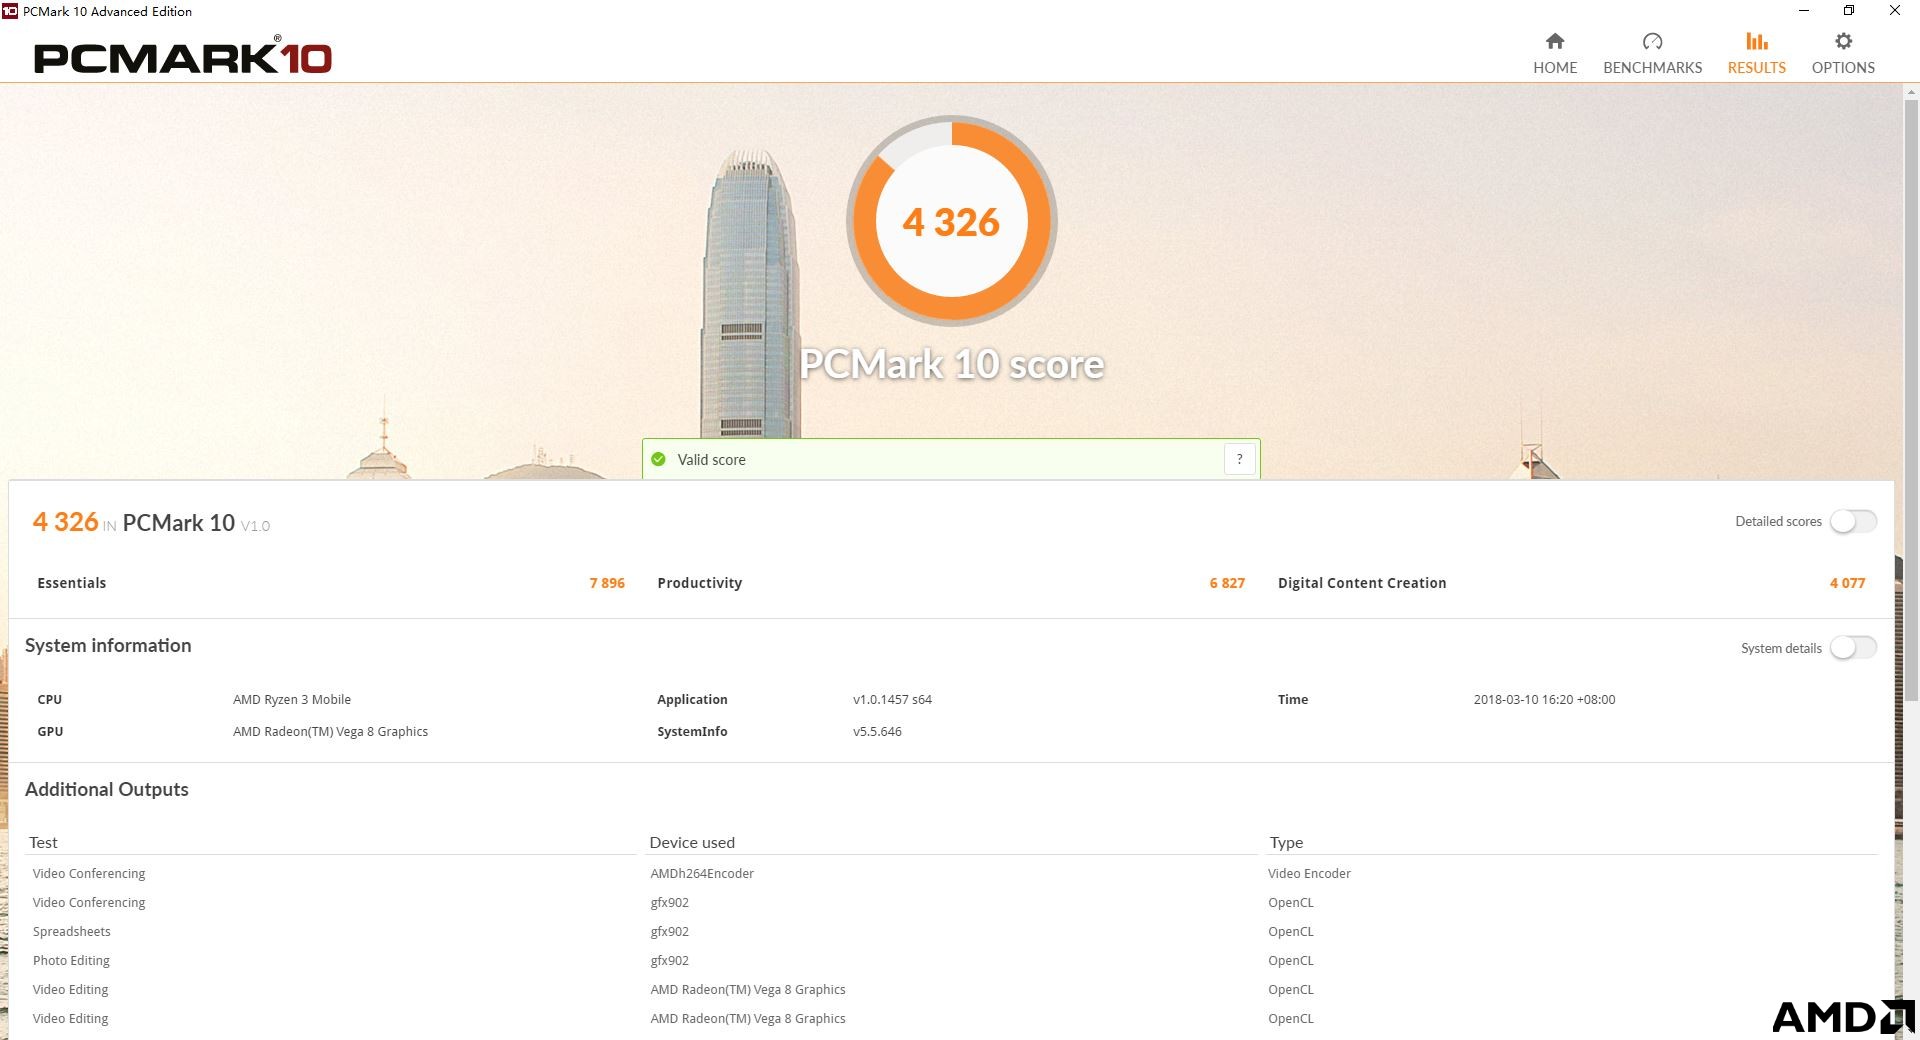Click the vertical scrollbar up arrow
This screenshot has height=1040, width=1920.
coord(1911,92)
